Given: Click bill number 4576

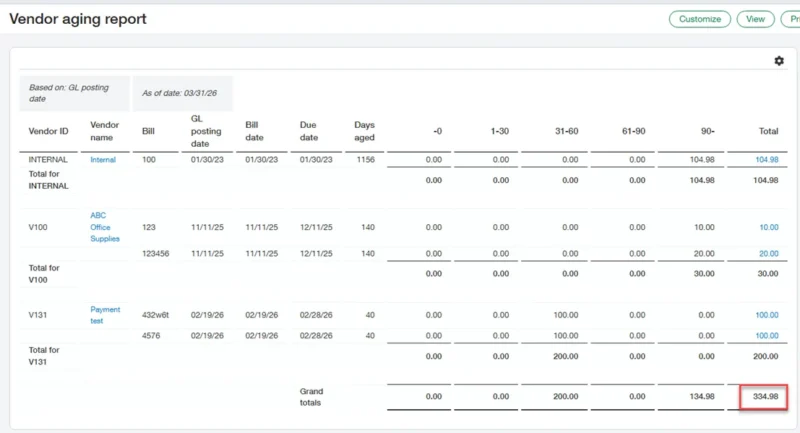Looking at the screenshot, I should (x=151, y=336).
